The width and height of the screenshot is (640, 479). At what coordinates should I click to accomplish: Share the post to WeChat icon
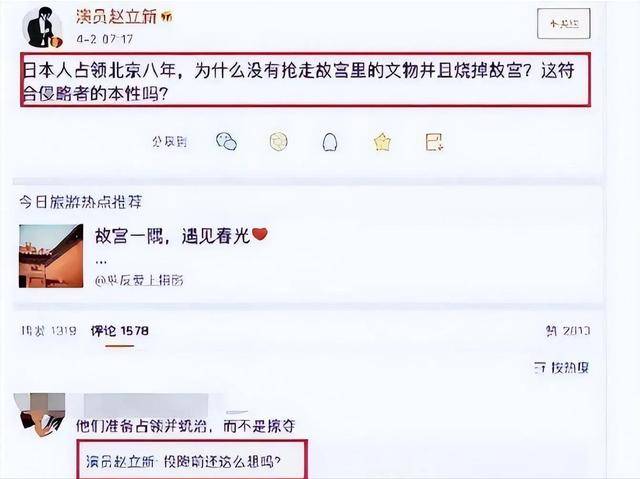click(x=227, y=142)
